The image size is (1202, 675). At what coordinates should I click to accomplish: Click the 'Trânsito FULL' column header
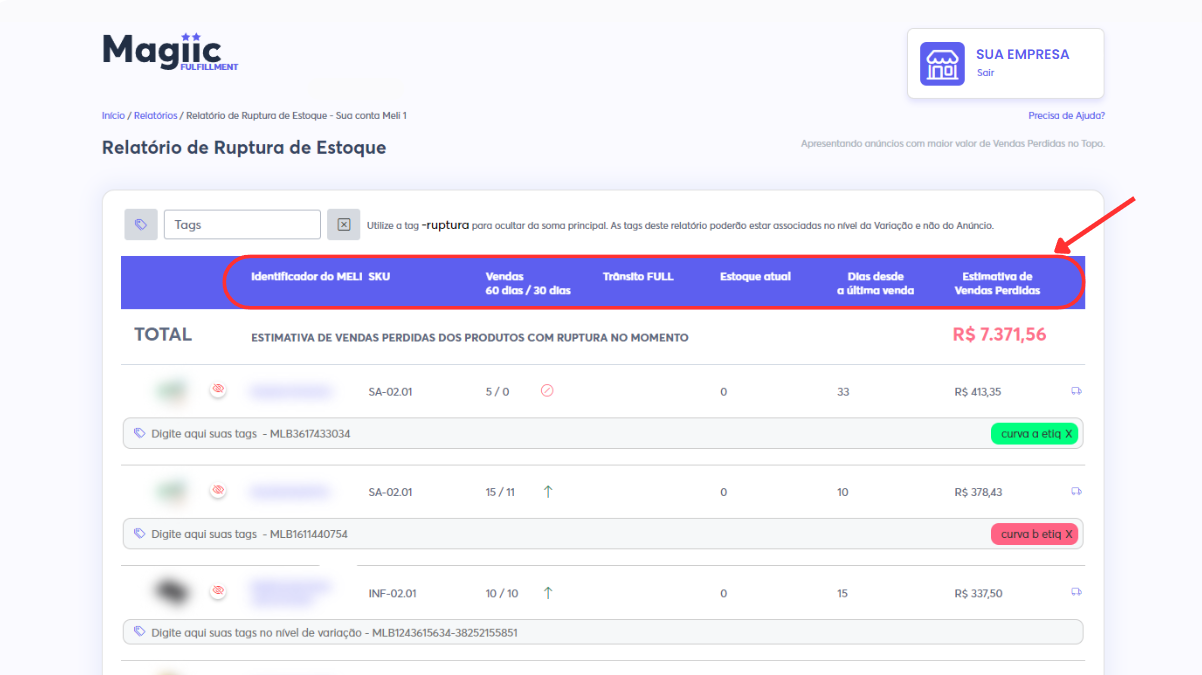click(638, 276)
